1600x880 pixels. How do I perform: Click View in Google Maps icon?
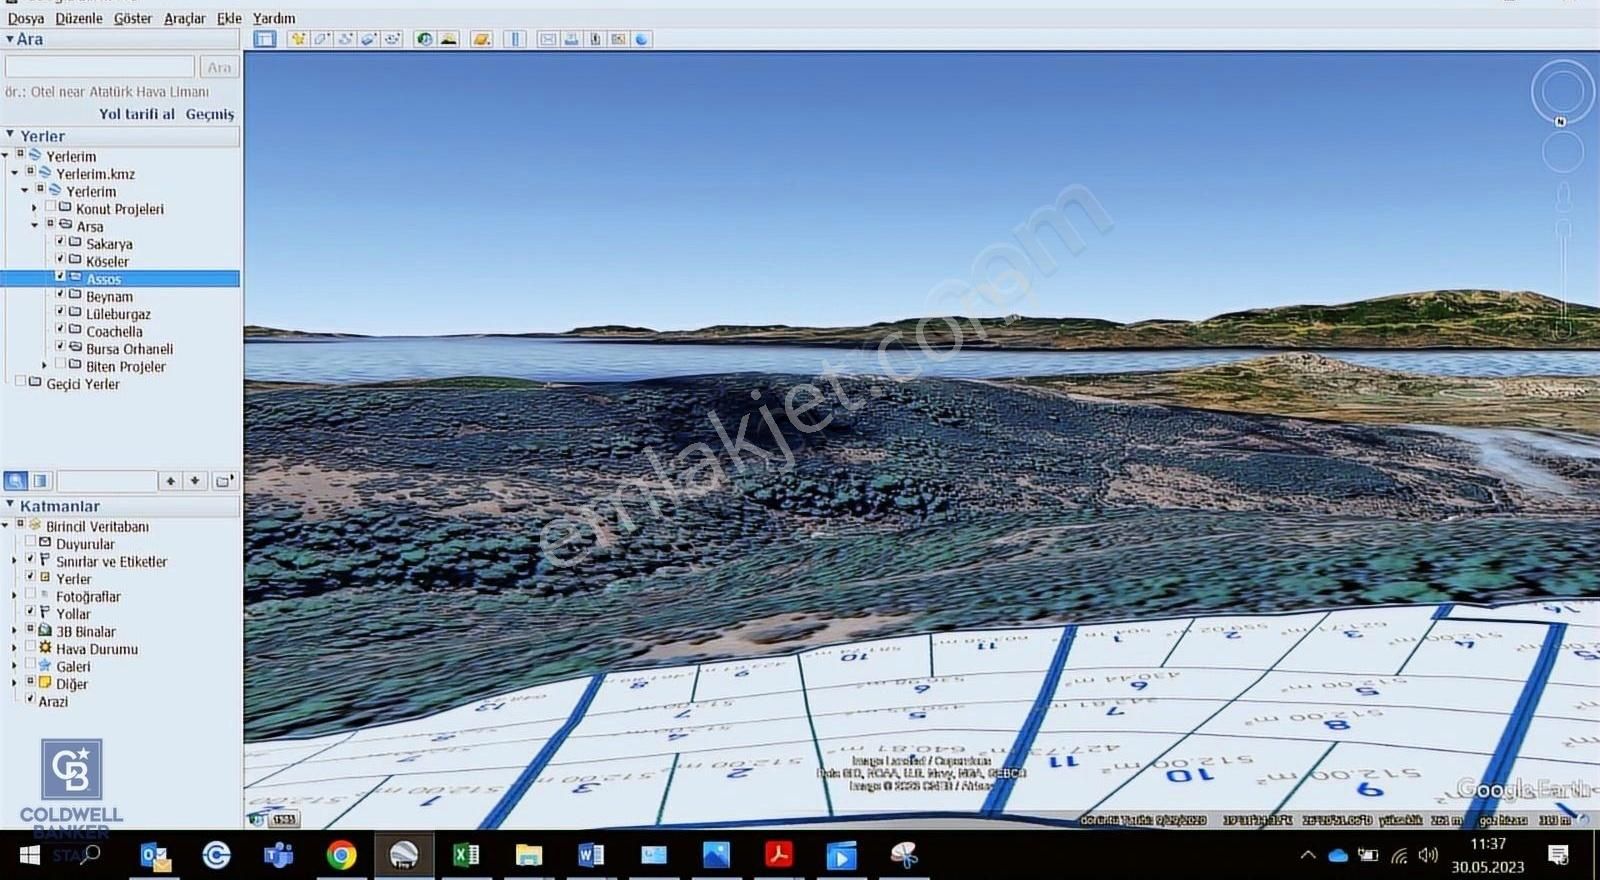(619, 39)
